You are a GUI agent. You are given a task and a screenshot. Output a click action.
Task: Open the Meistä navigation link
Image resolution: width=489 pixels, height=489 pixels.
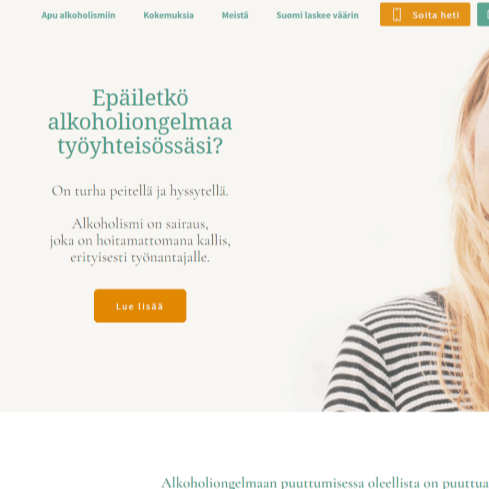tap(235, 15)
